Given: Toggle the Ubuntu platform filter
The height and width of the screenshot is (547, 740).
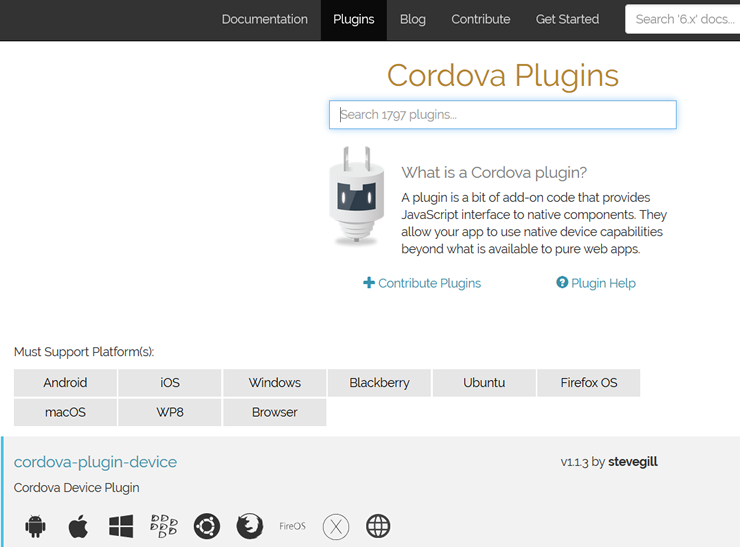Looking at the screenshot, I should point(484,383).
